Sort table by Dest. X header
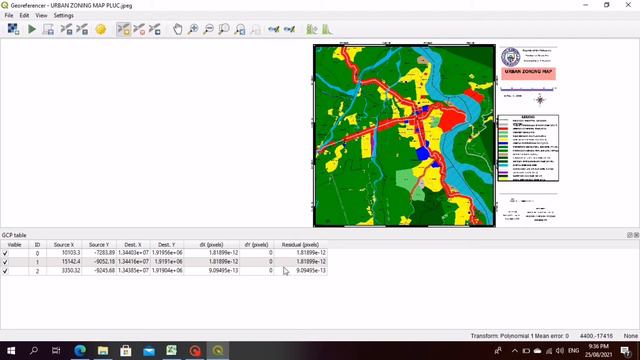This screenshot has width=640, height=360. click(133, 244)
